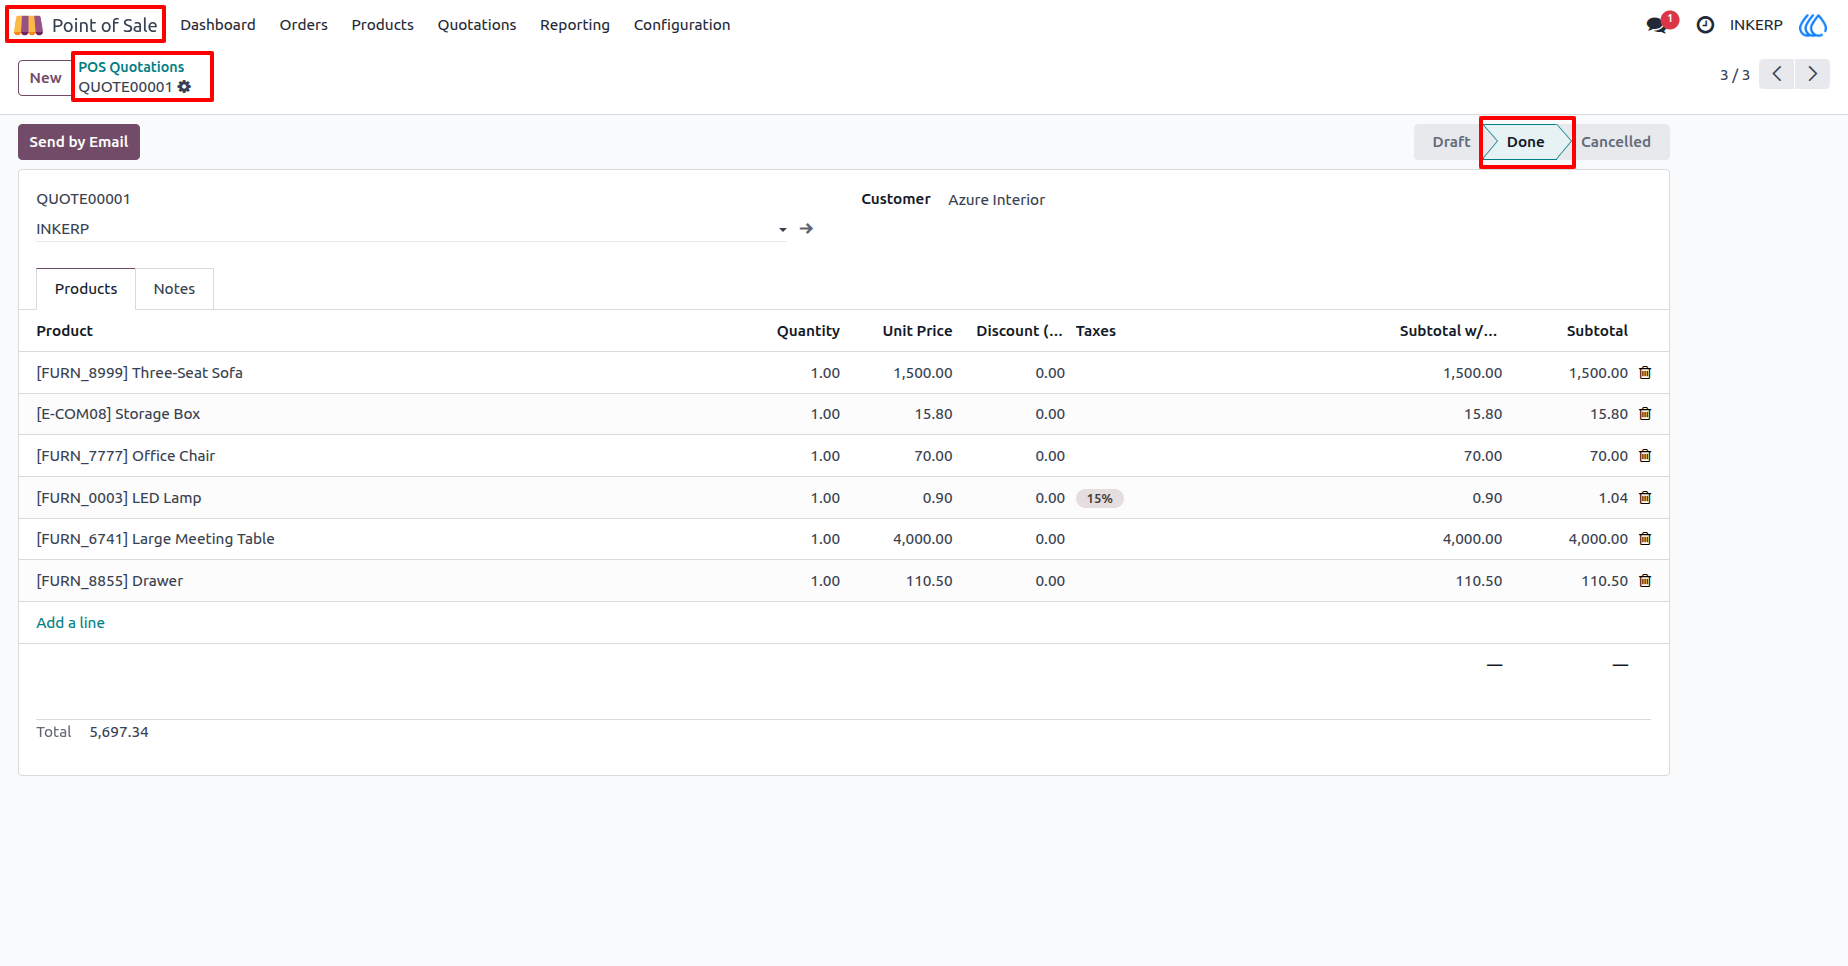Click Add a line link
This screenshot has height=966, width=1848.
71,623
